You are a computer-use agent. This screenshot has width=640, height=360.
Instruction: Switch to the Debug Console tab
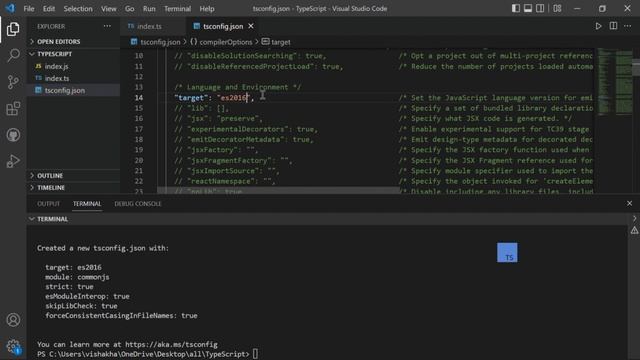tap(138, 204)
